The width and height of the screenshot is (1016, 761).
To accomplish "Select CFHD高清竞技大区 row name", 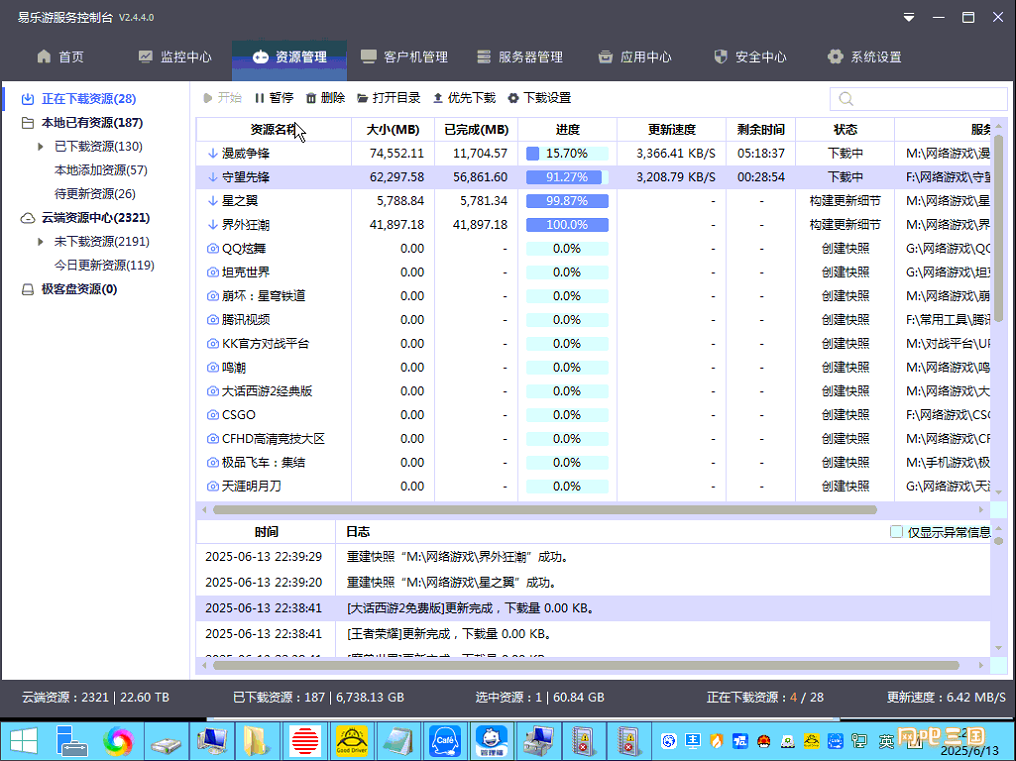I will point(273,439).
